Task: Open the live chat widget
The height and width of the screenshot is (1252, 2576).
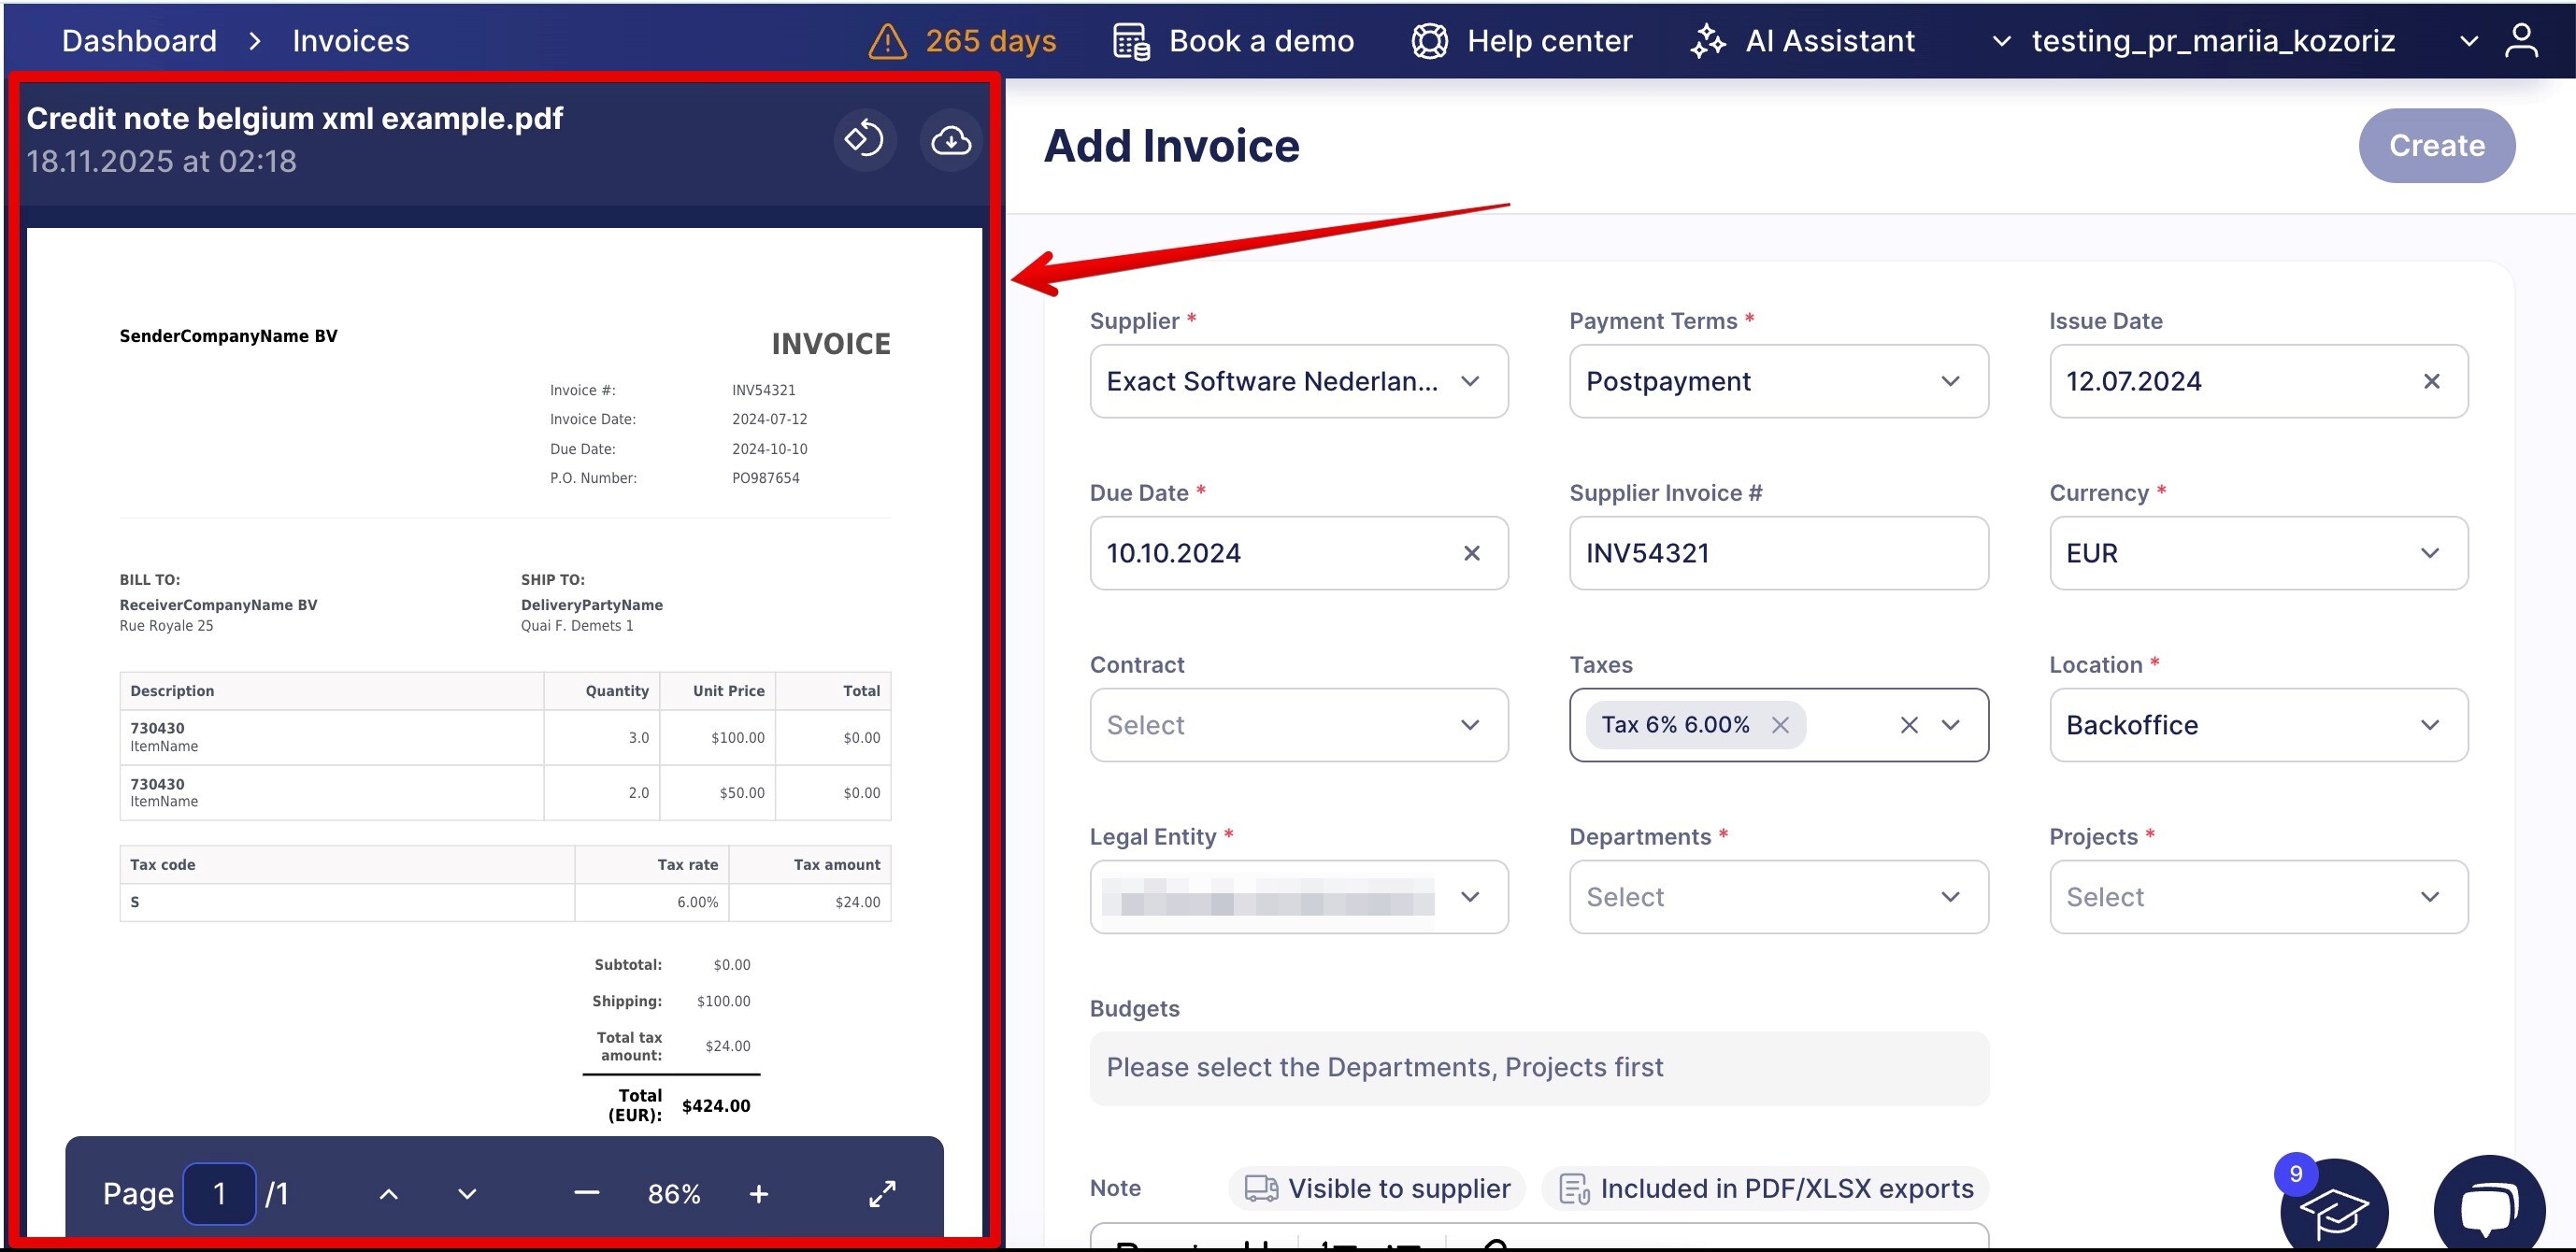Action: (x=2489, y=1207)
